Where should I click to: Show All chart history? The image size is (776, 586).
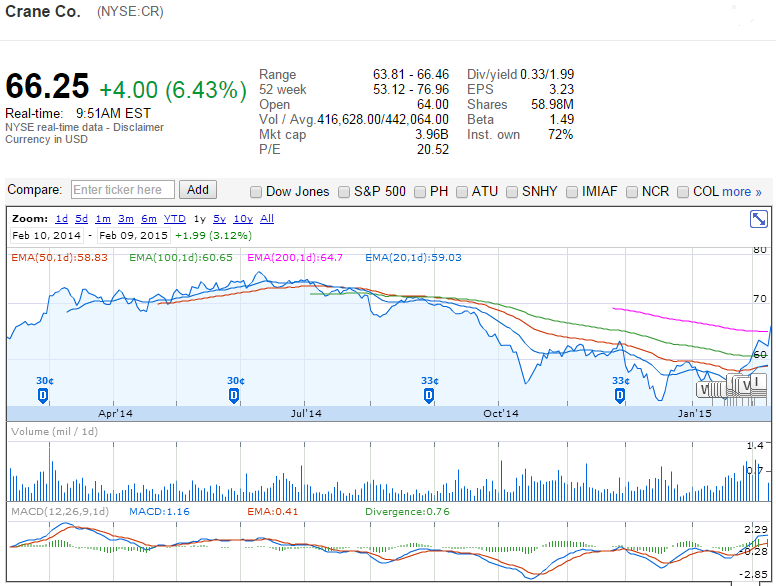pos(267,219)
